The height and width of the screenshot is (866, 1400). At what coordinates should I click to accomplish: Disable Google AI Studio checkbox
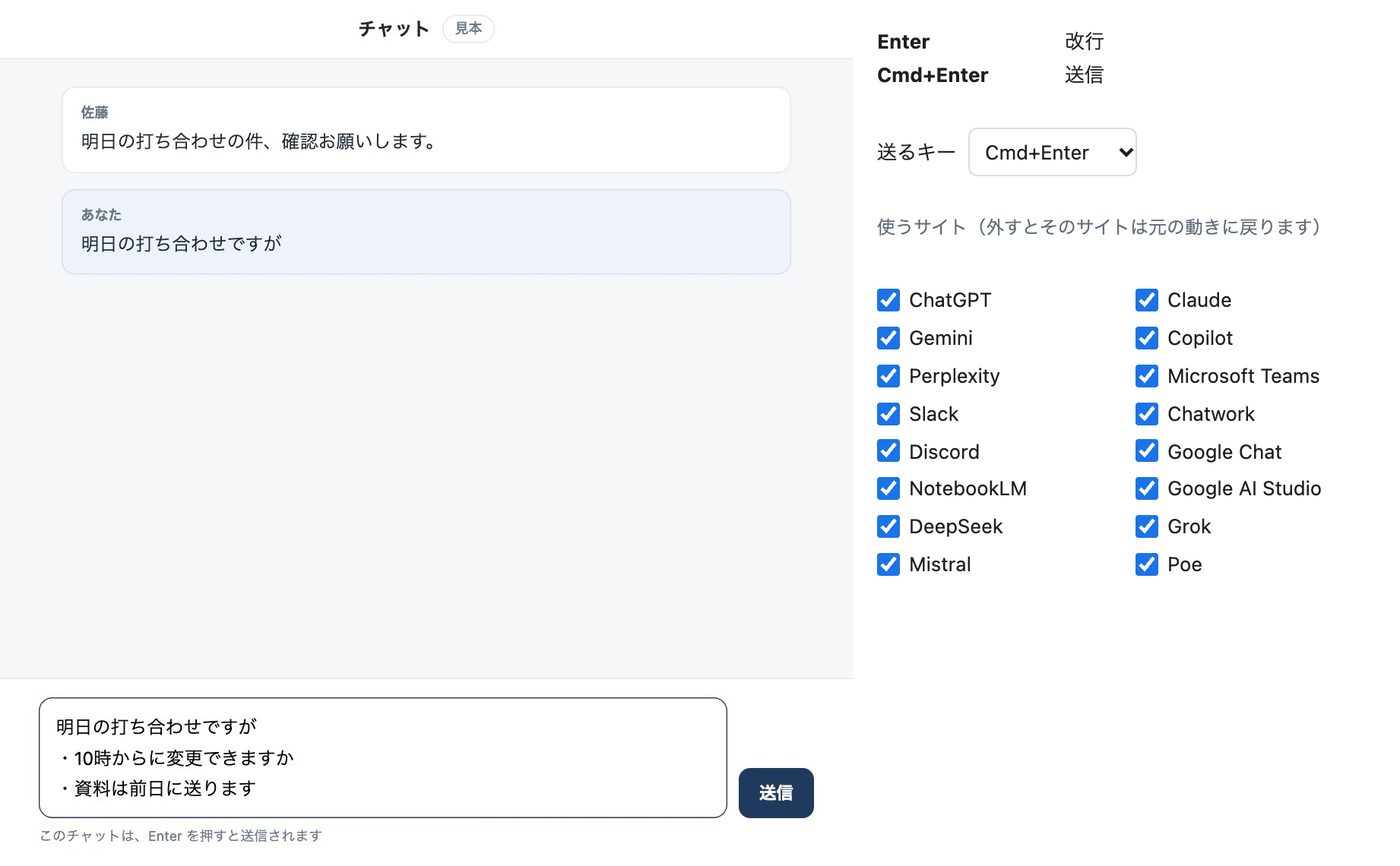[x=1147, y=488]
